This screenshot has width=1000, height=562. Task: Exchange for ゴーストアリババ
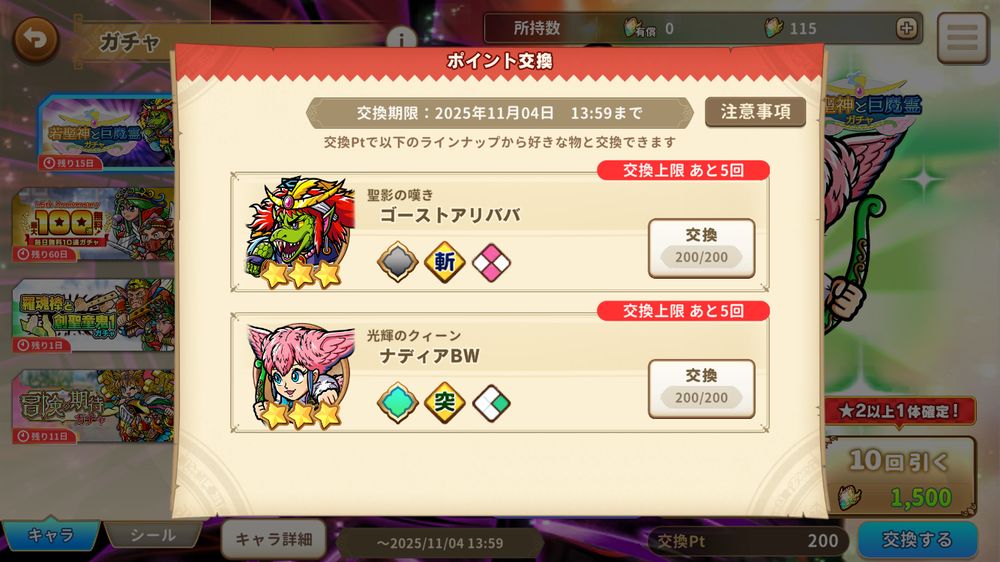(x=702, y=248)
